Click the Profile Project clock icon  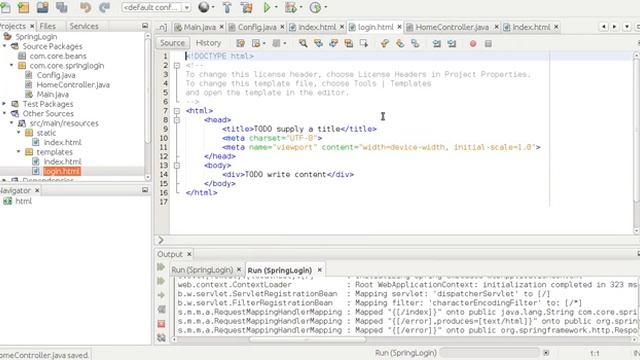(315, 7)
